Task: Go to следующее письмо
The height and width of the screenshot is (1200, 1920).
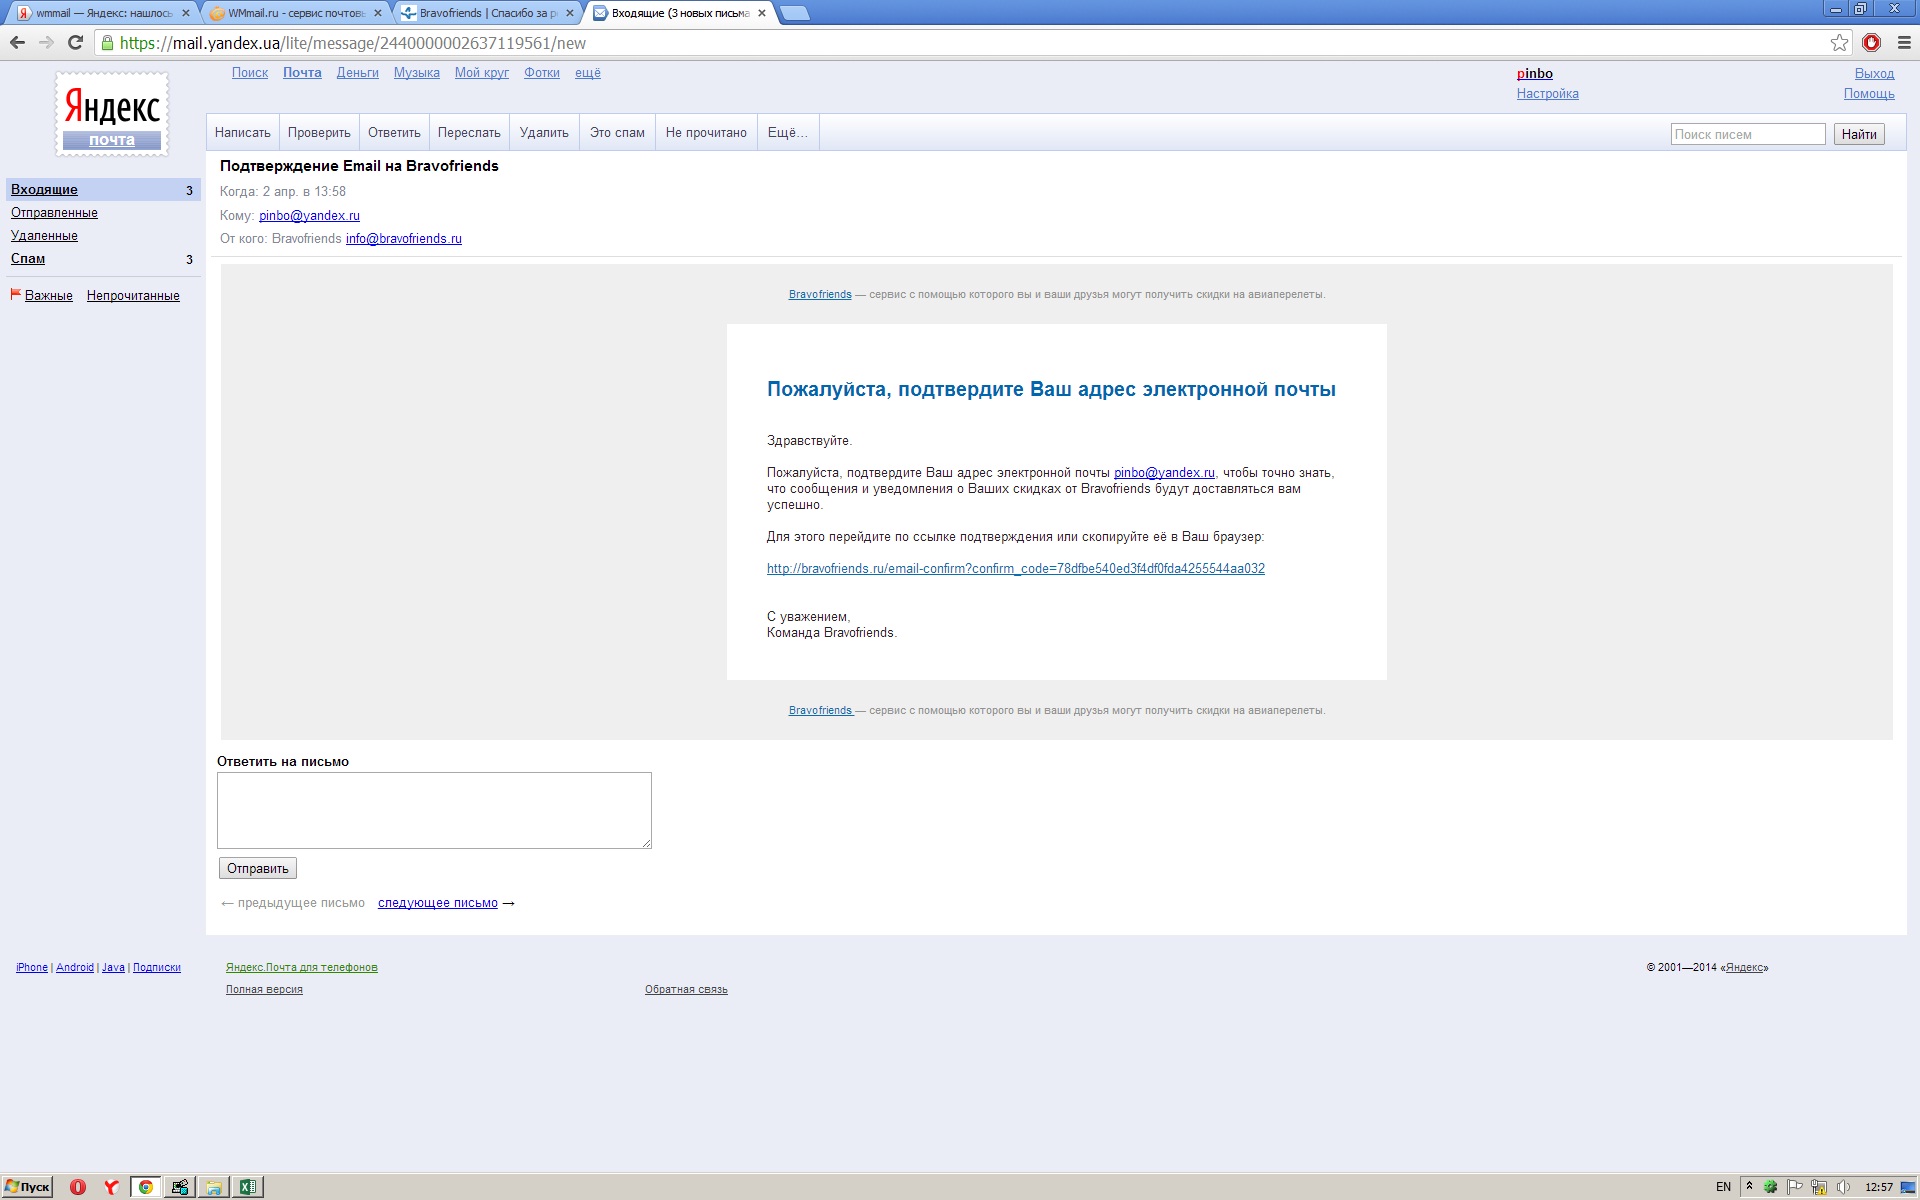Action: point(437,902)
